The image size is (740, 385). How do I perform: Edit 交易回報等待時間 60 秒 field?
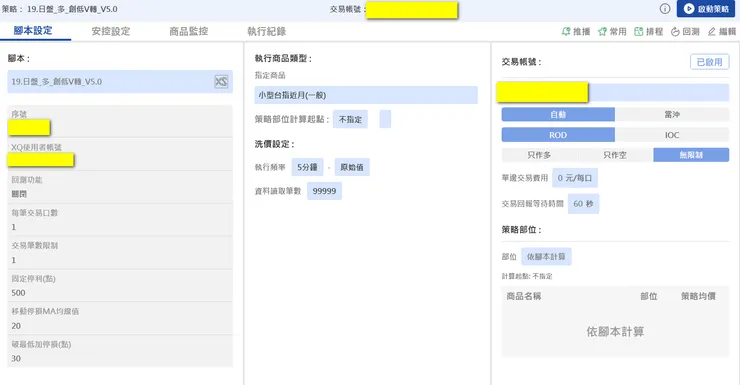pyautogui.click(x=583, y=204)
